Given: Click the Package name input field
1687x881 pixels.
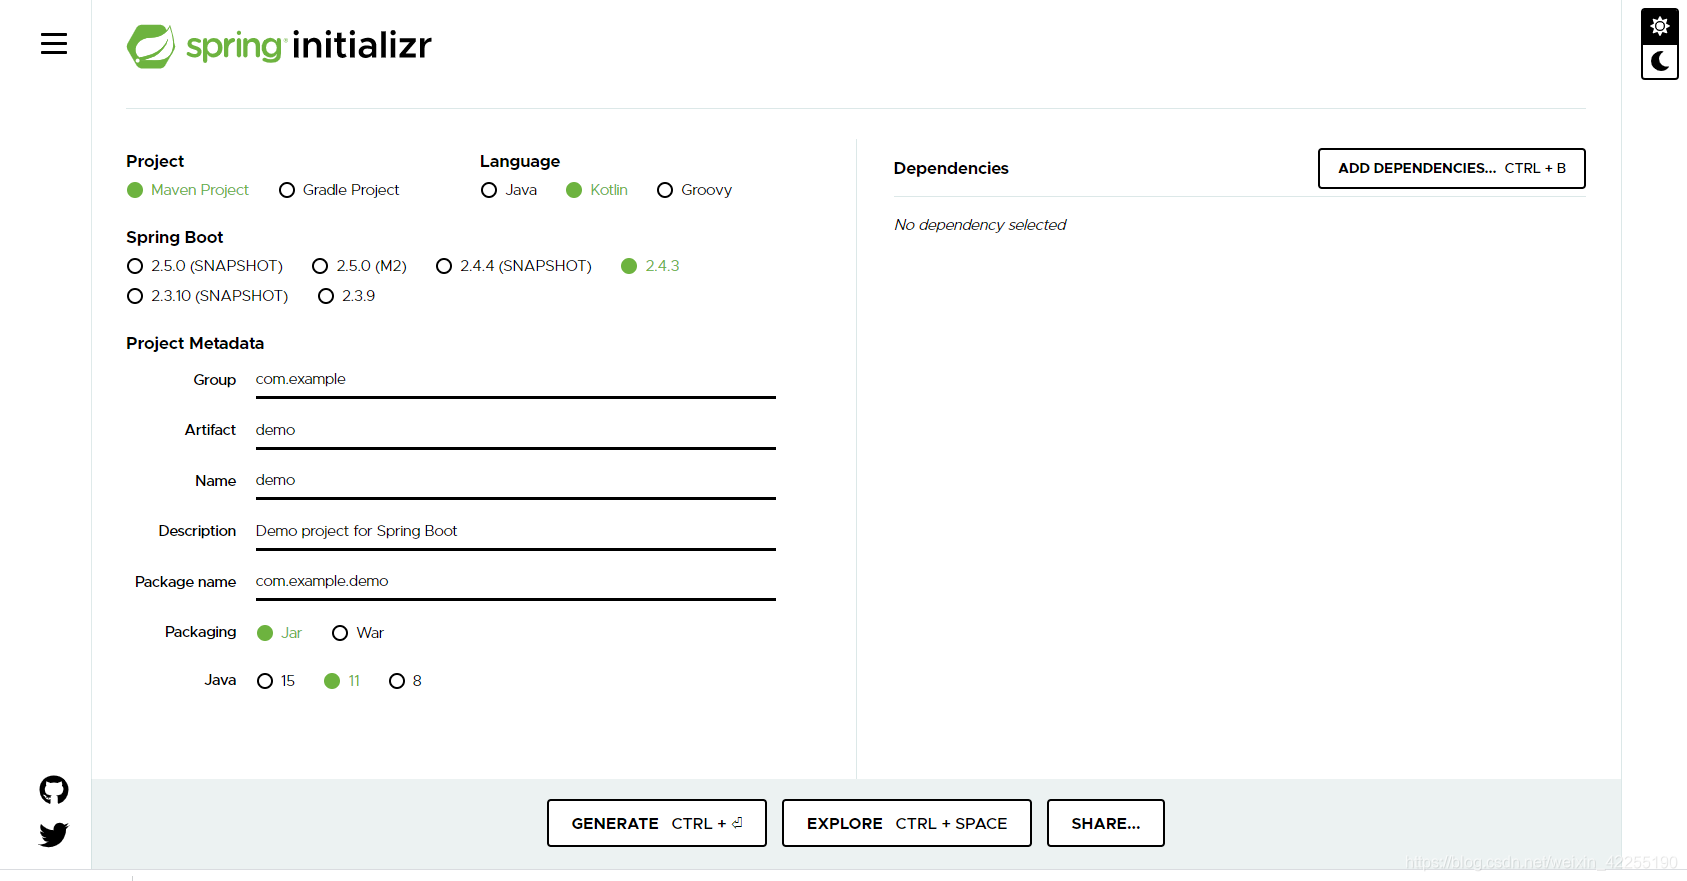Looking at the screenshot, I should coord(516,582).
